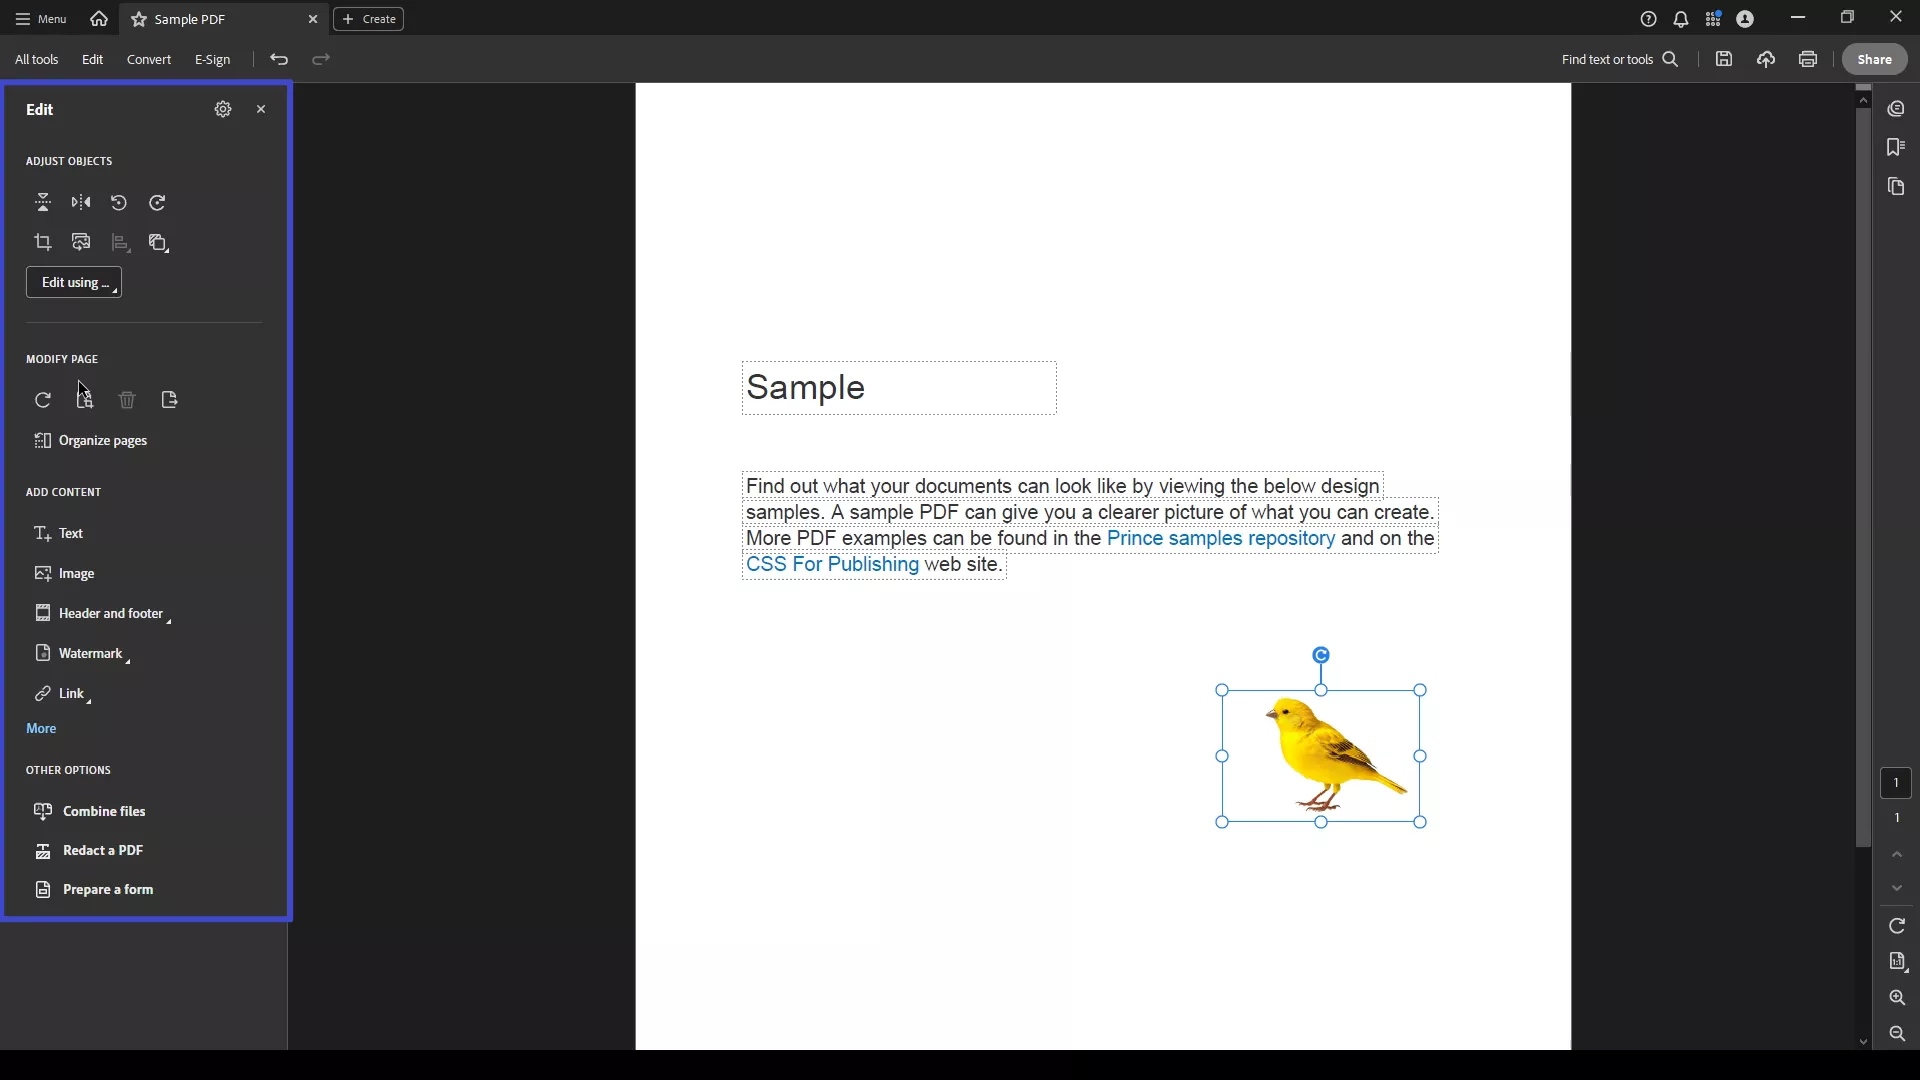
Task: Select the Crop image tool
Action: pos(43,242)
